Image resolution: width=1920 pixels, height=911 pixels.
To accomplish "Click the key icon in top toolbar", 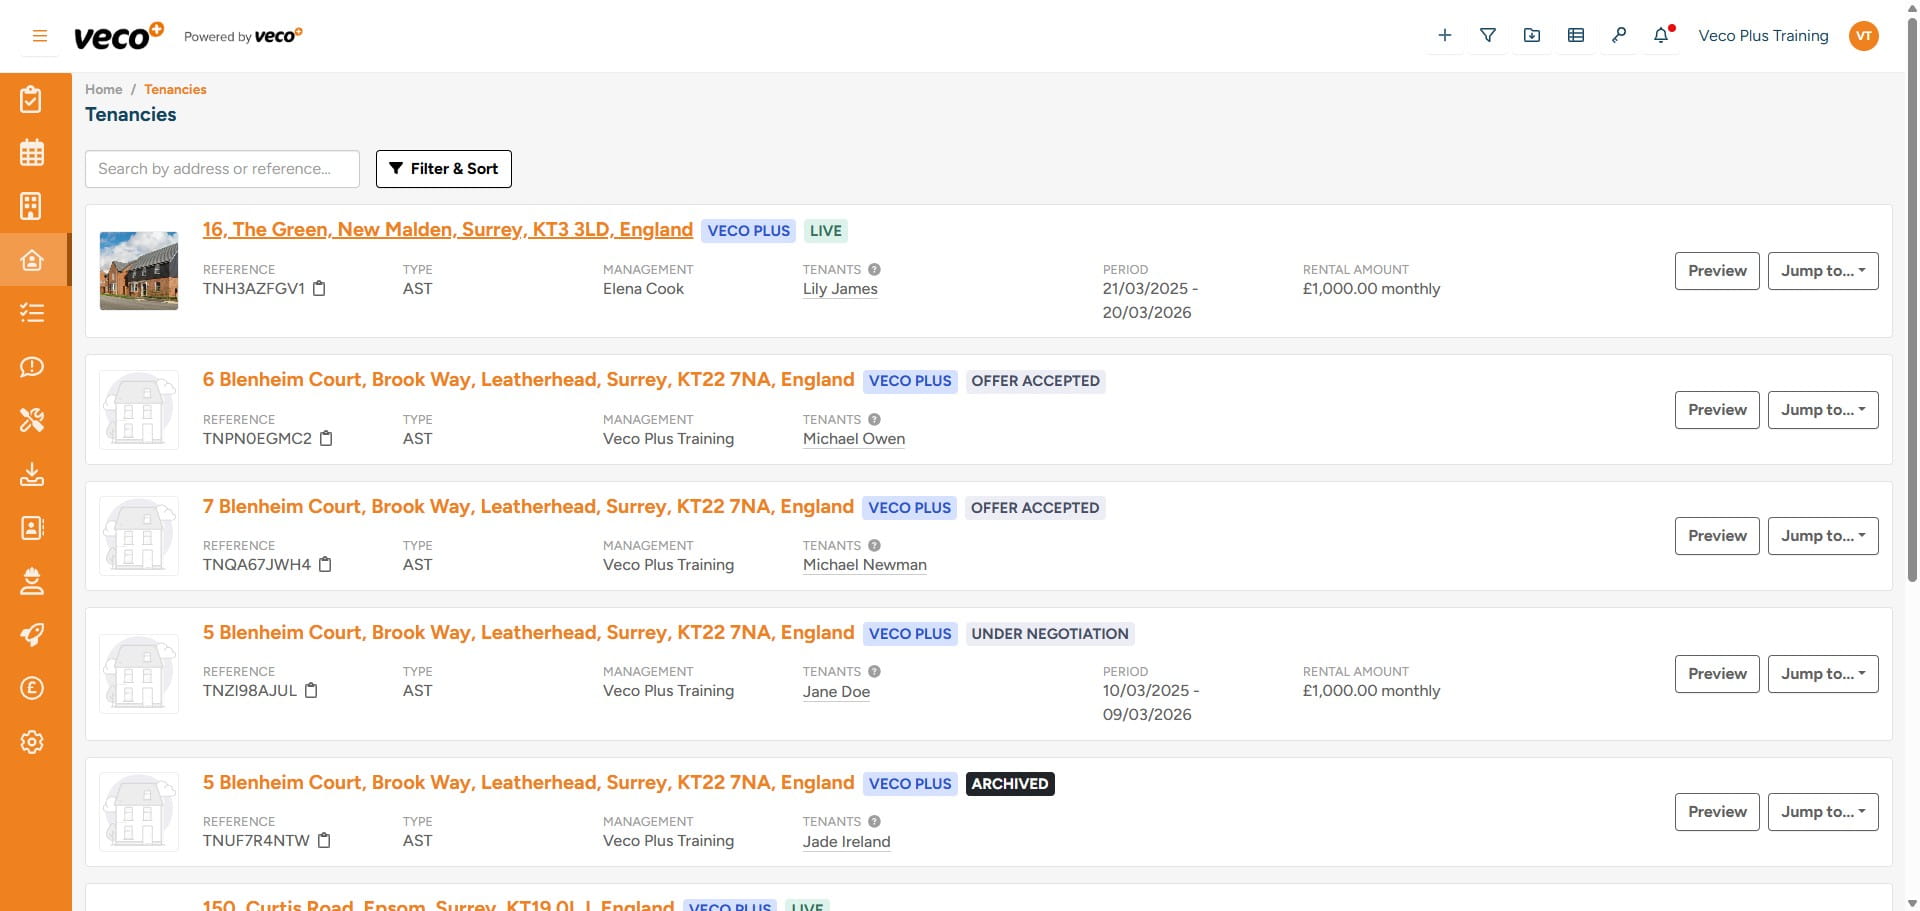I will 1618,36.
